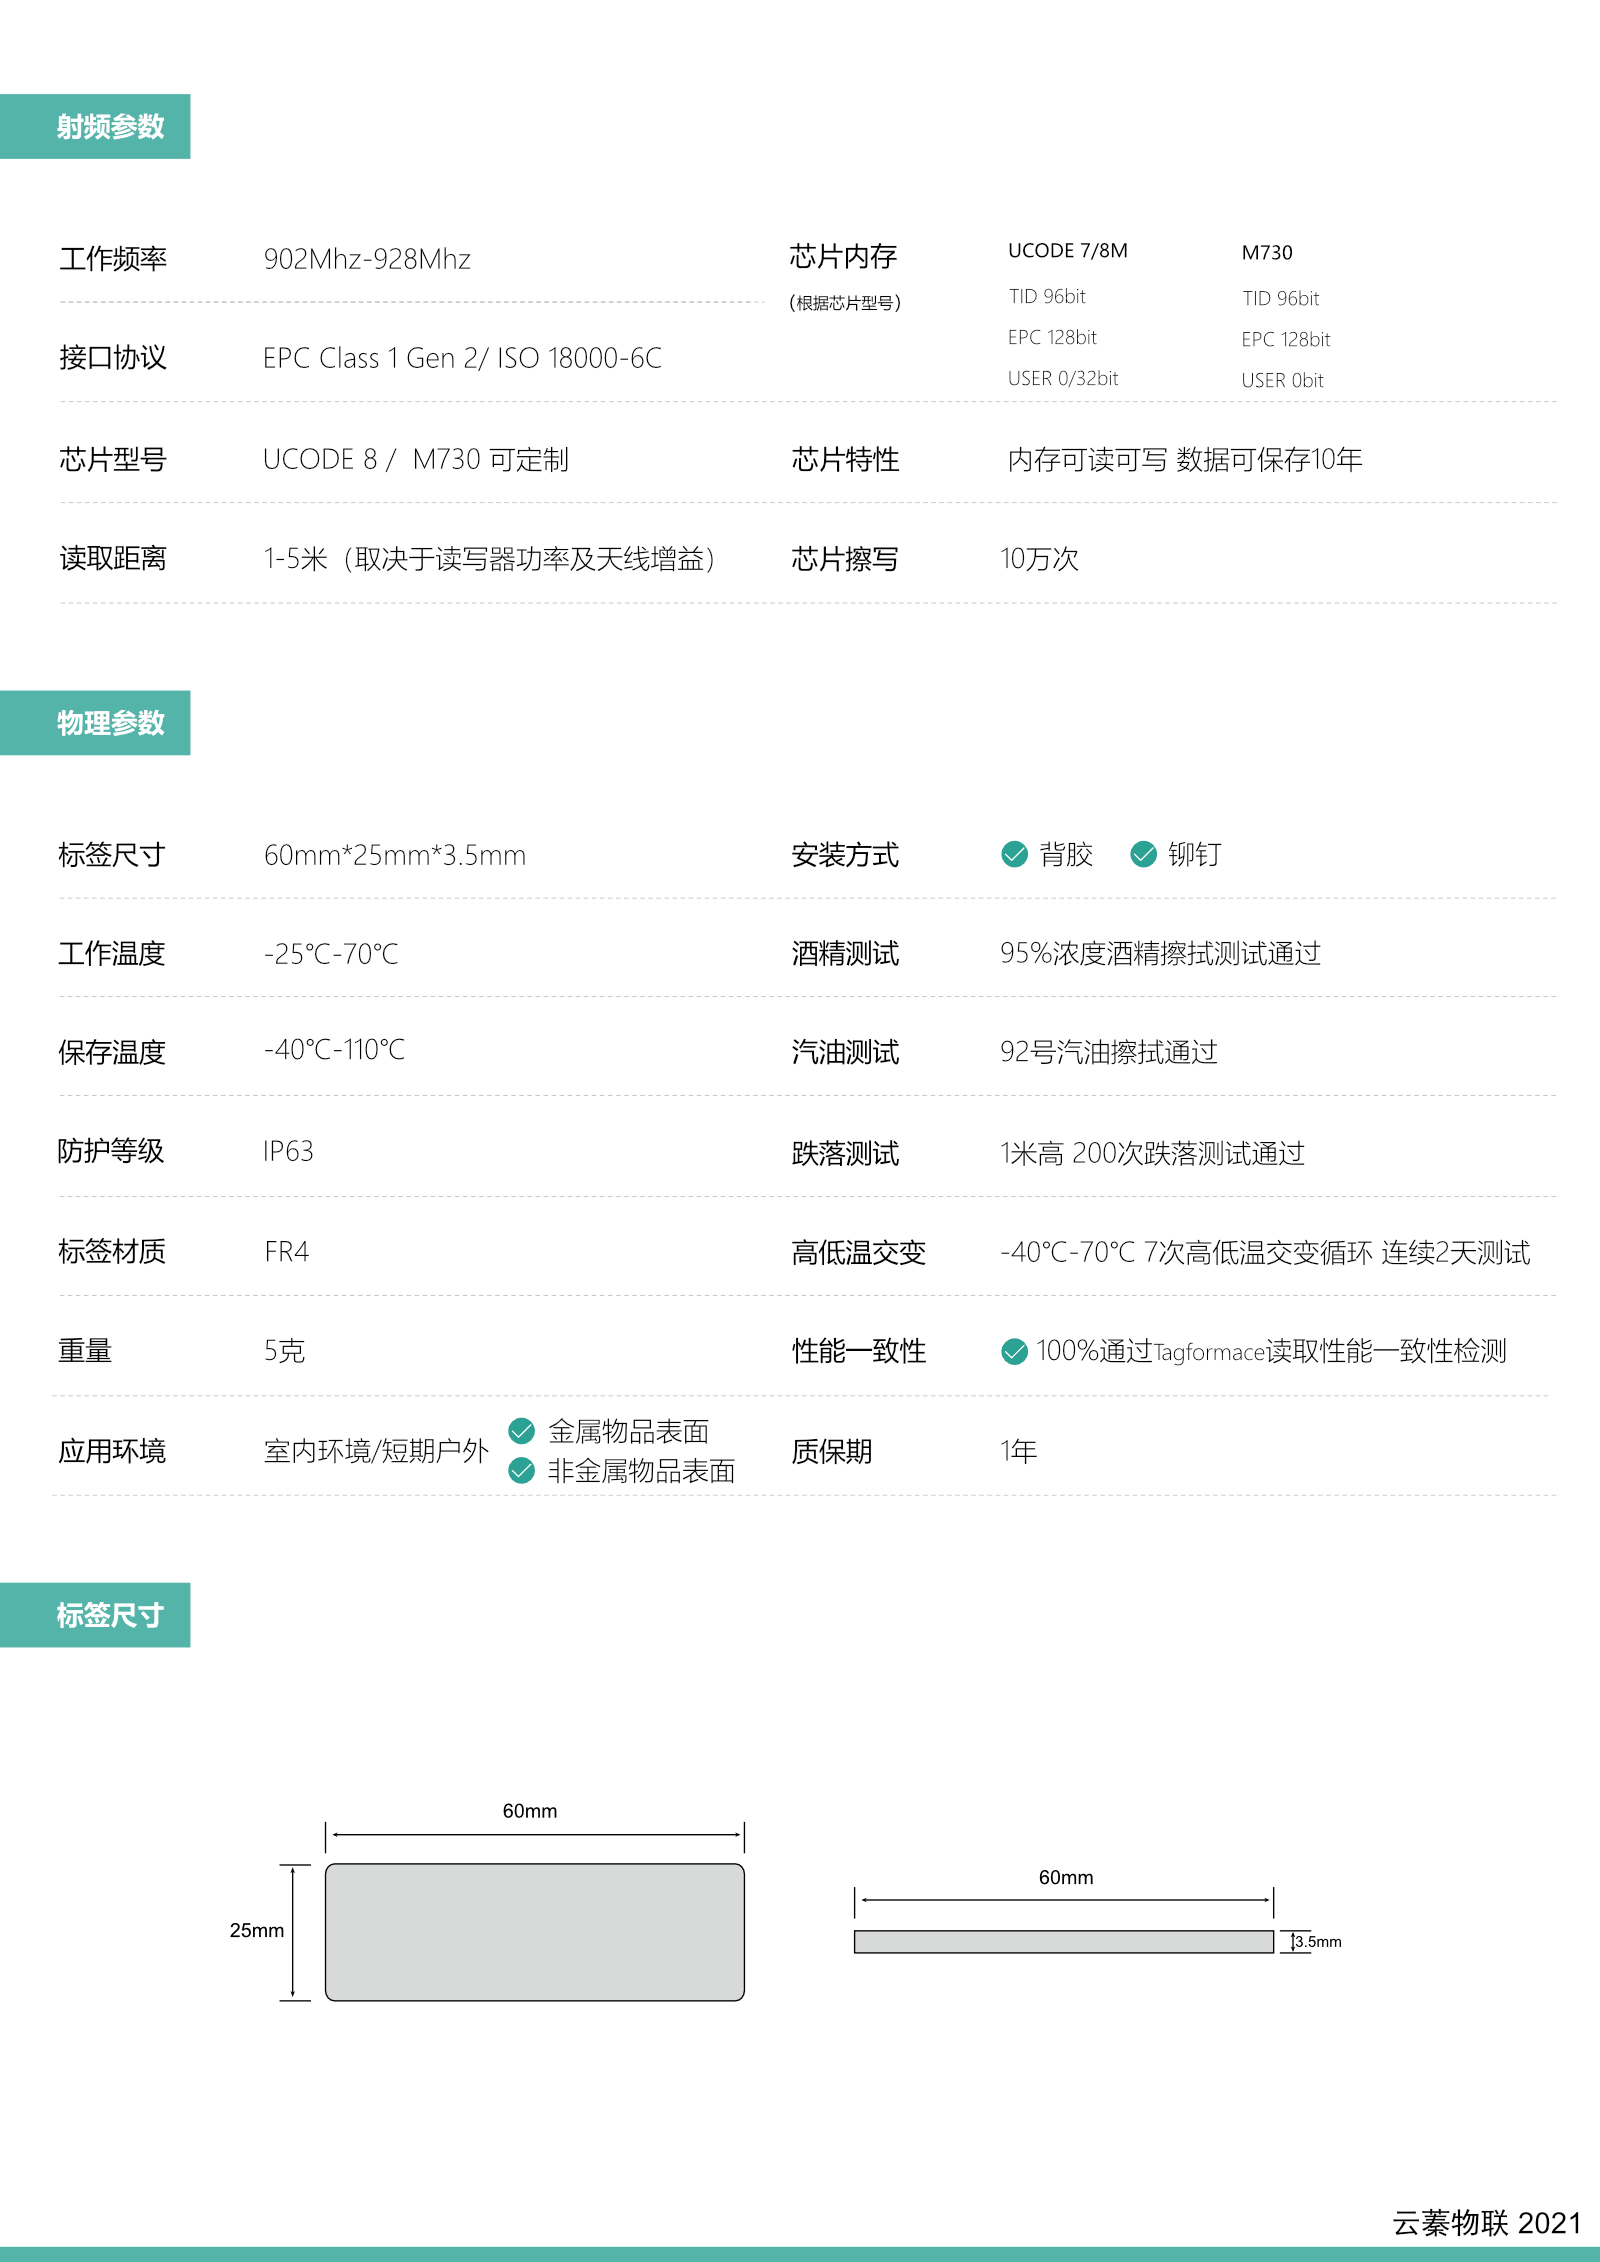Click the 25mm height dimension label

[x=257, y=1930]
